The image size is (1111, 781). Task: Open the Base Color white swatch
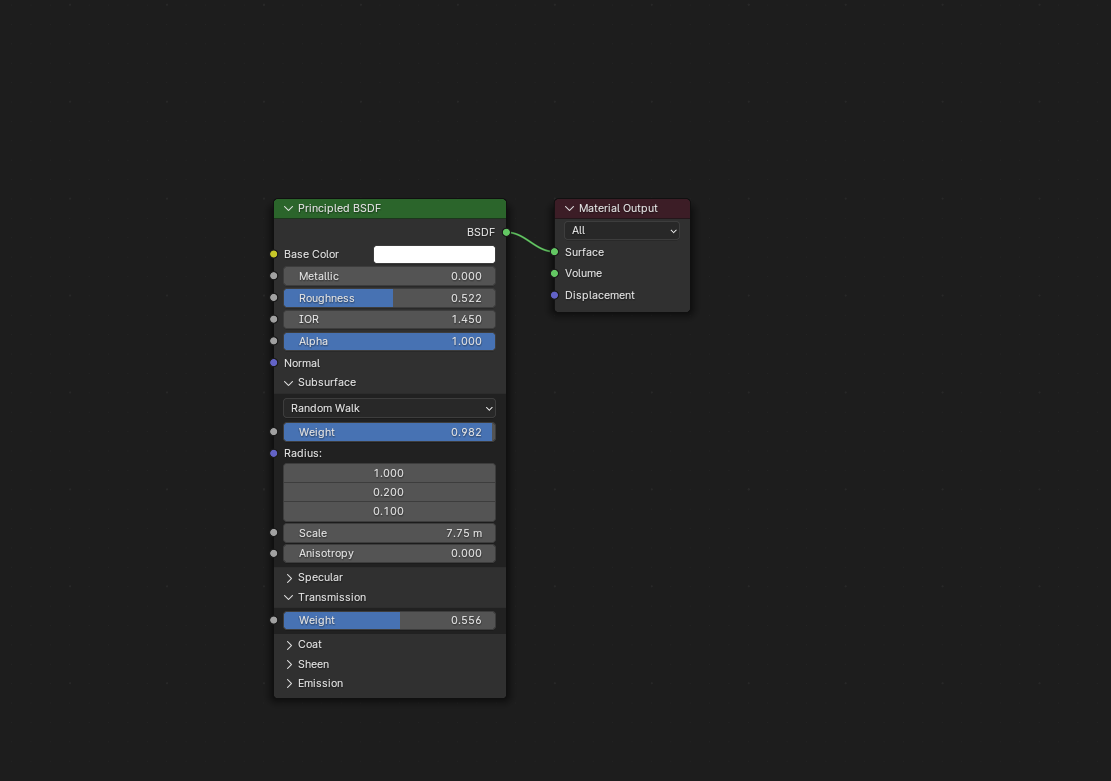434,254
